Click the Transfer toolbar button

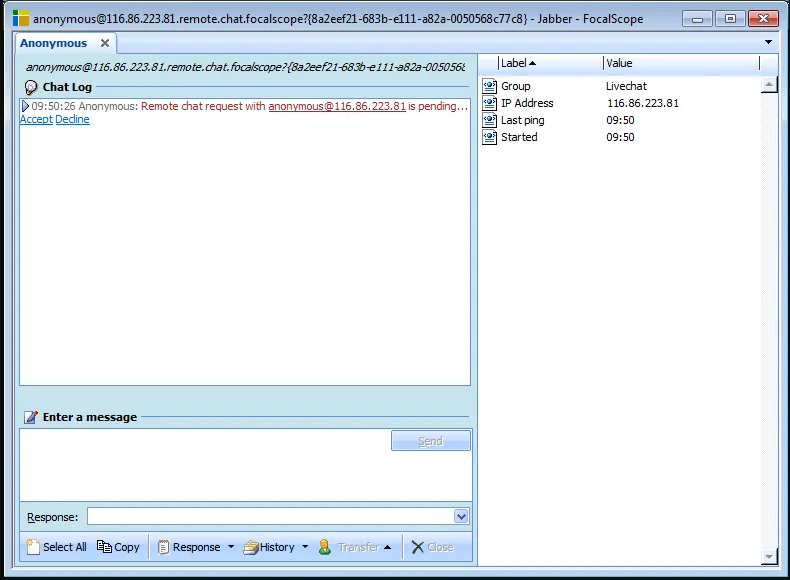tap(355, 547)
